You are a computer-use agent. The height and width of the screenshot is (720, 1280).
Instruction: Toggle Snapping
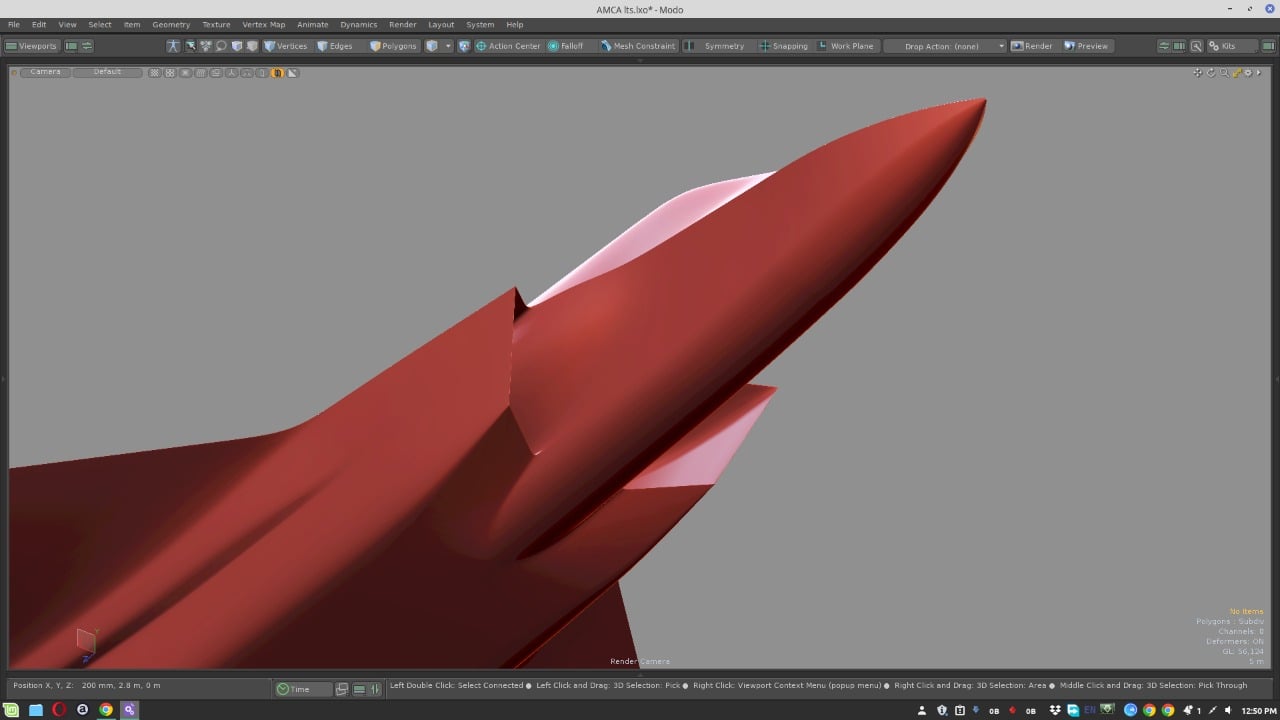(784, 46)
